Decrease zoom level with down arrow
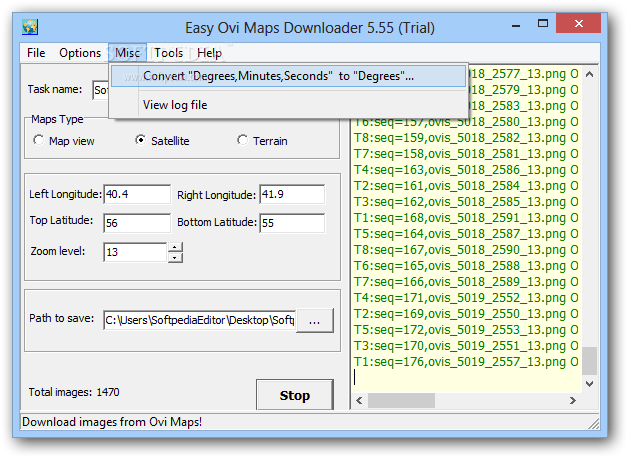 pos(175,257)
